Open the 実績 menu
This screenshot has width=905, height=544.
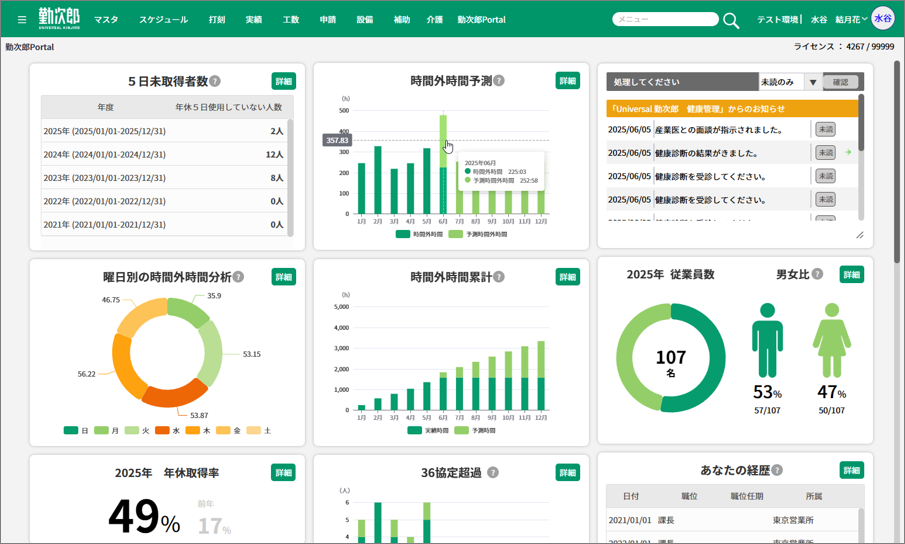[x=254, y=20]
